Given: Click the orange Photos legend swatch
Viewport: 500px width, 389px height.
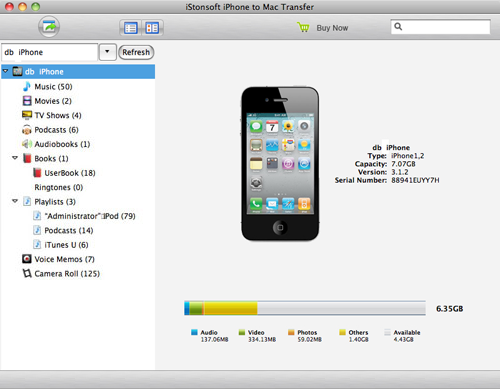Looking at the screenshot, I should (x=291, y=332).
